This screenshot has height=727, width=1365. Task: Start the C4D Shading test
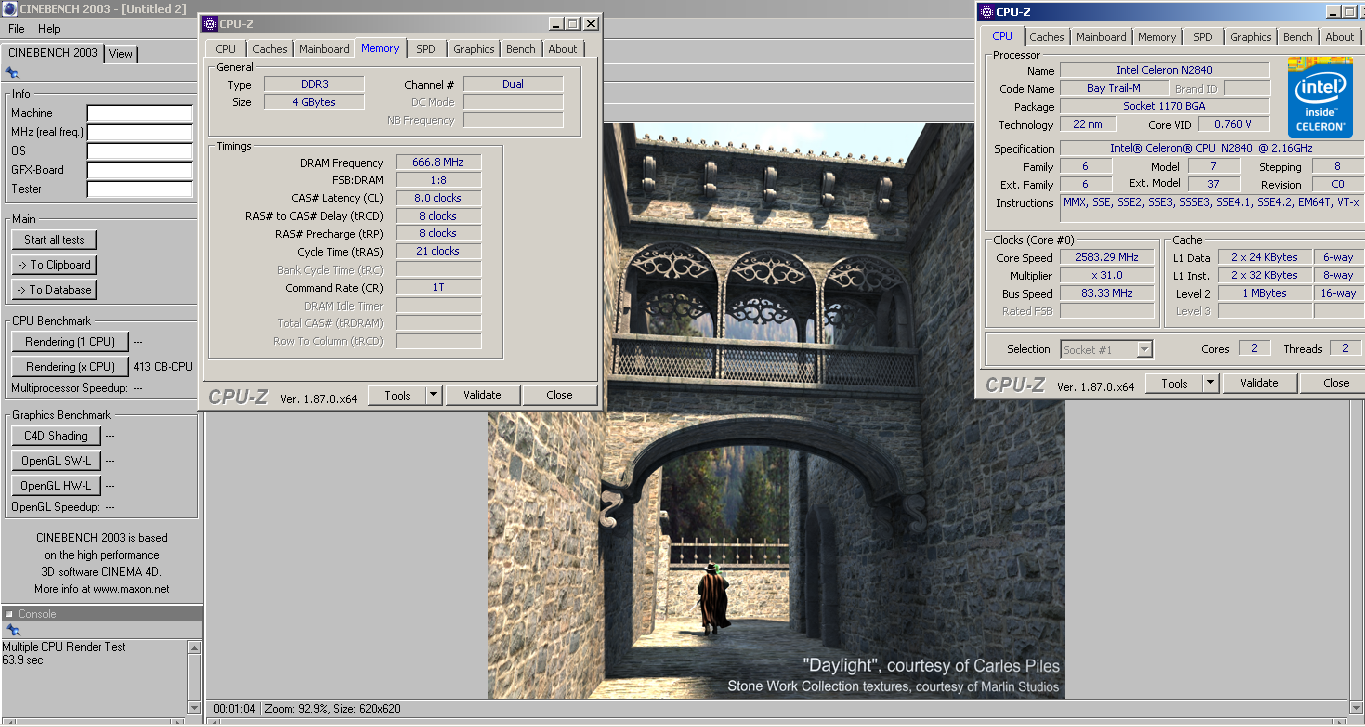(x=56, y=436)
